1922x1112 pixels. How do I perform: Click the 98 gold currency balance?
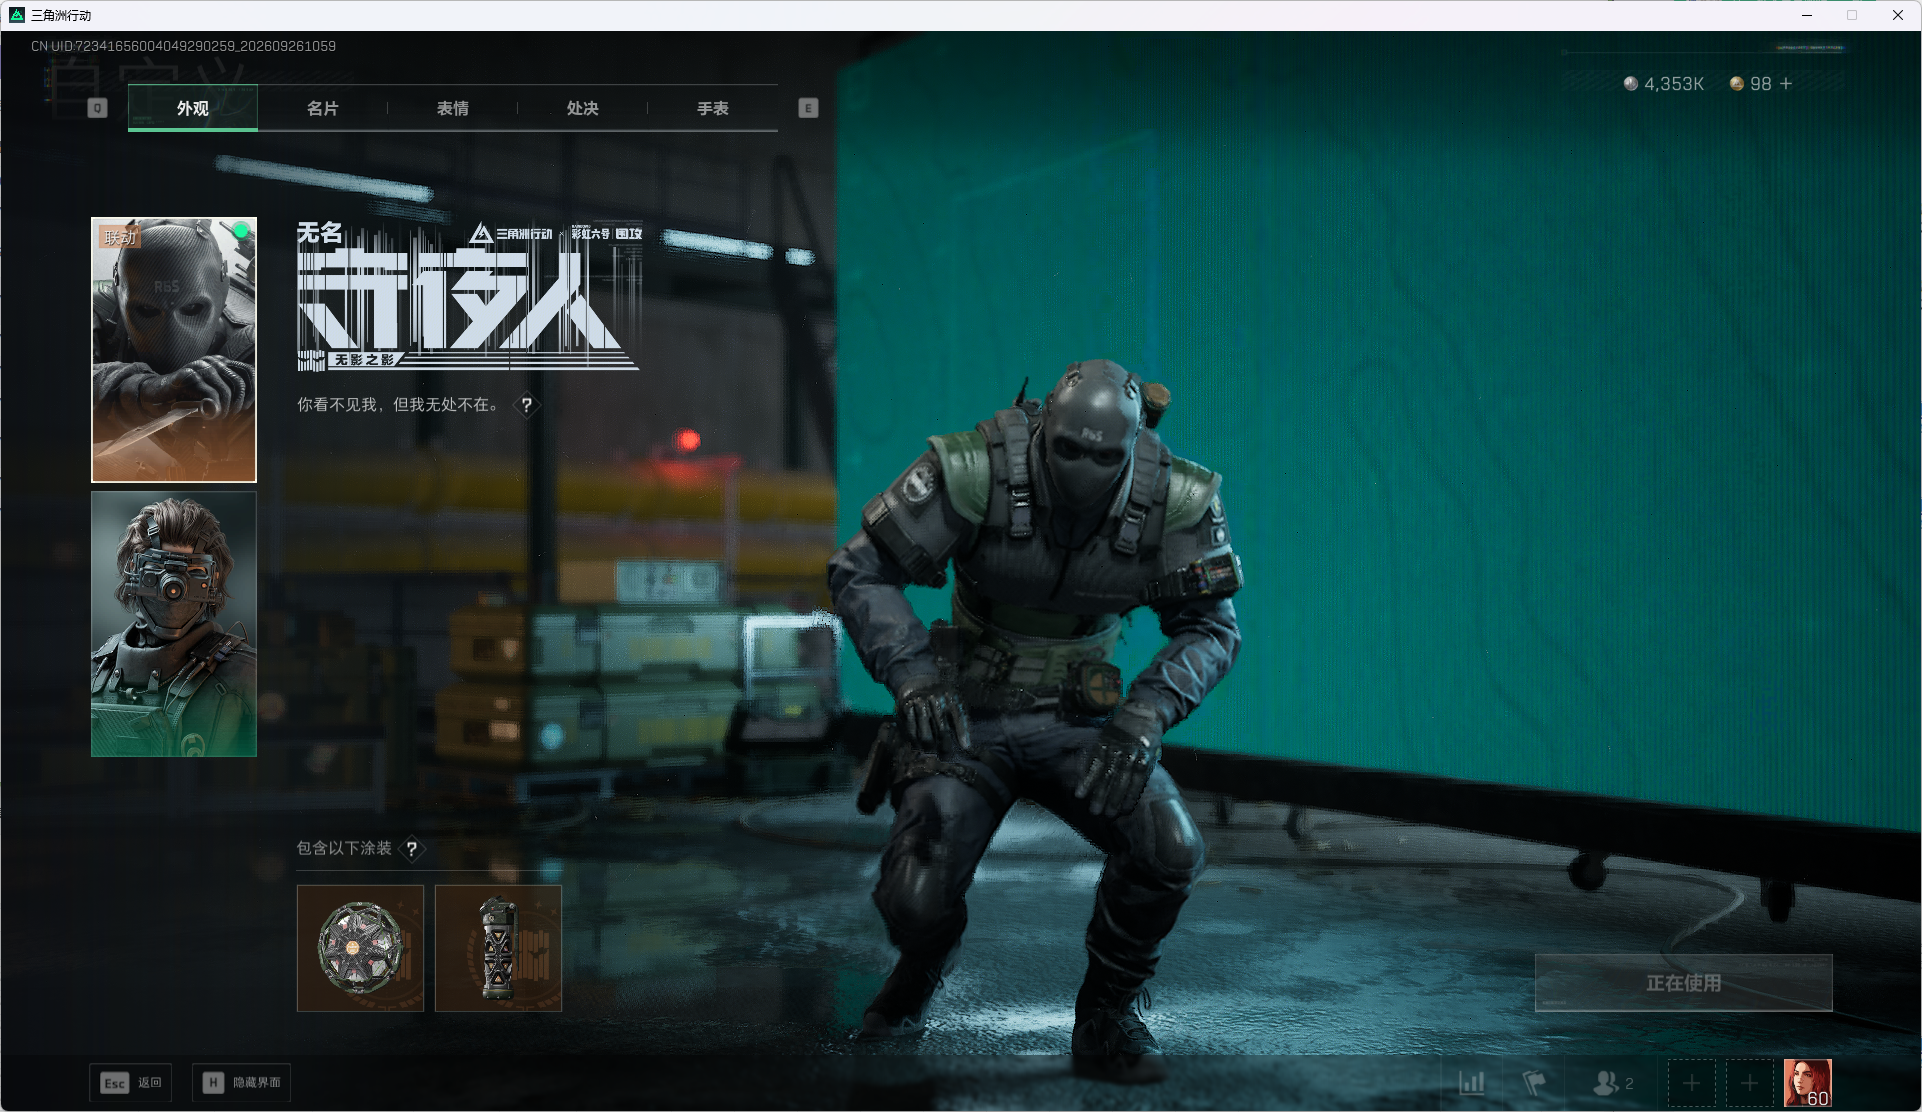pyautogui.click(x=1751, y=84)
